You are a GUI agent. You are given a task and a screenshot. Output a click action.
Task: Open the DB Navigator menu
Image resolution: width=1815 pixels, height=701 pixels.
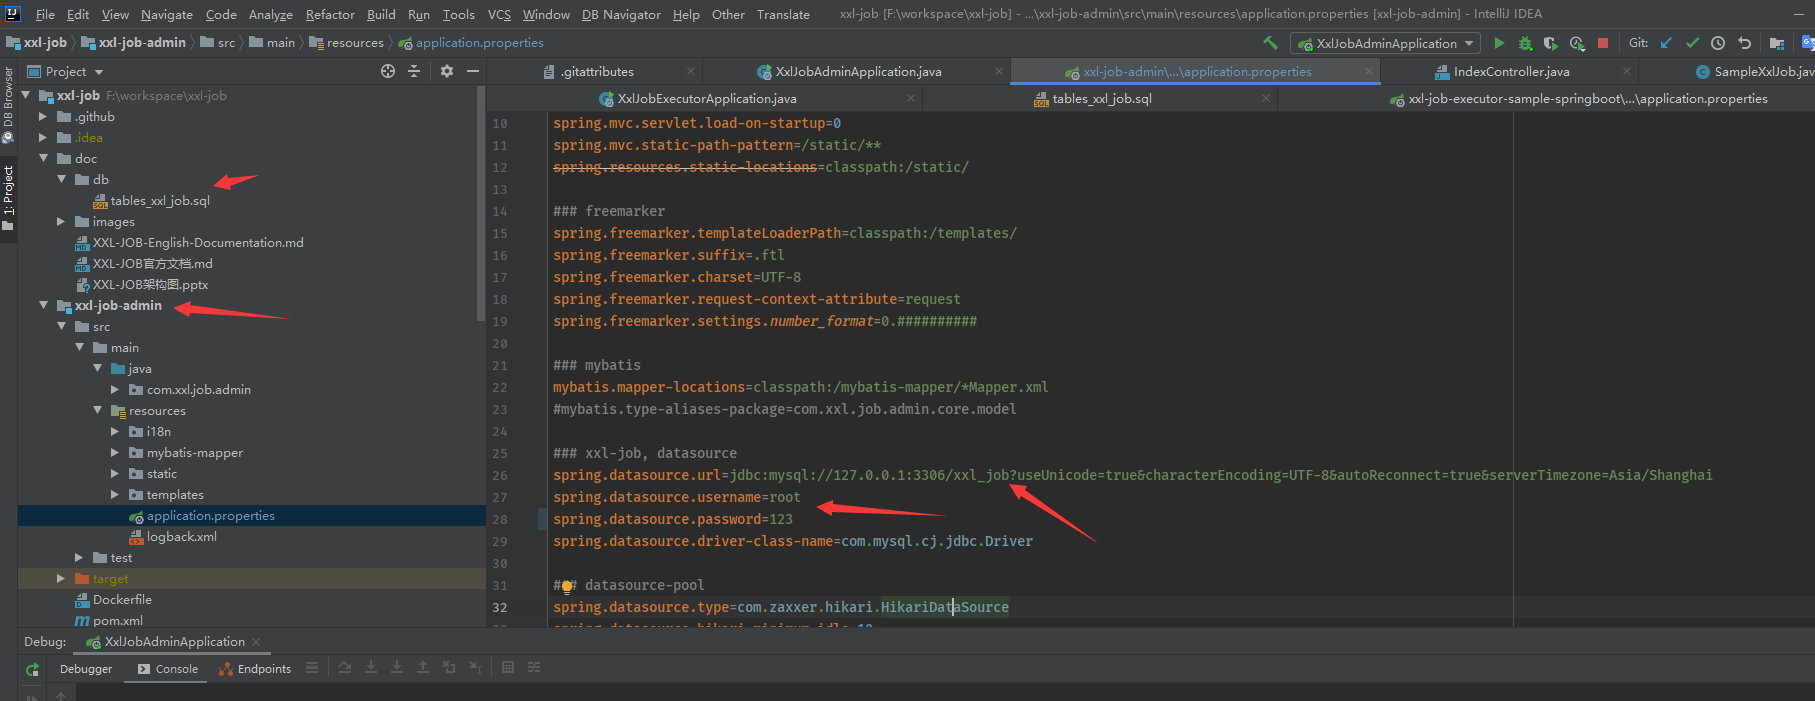pos(621,14)
